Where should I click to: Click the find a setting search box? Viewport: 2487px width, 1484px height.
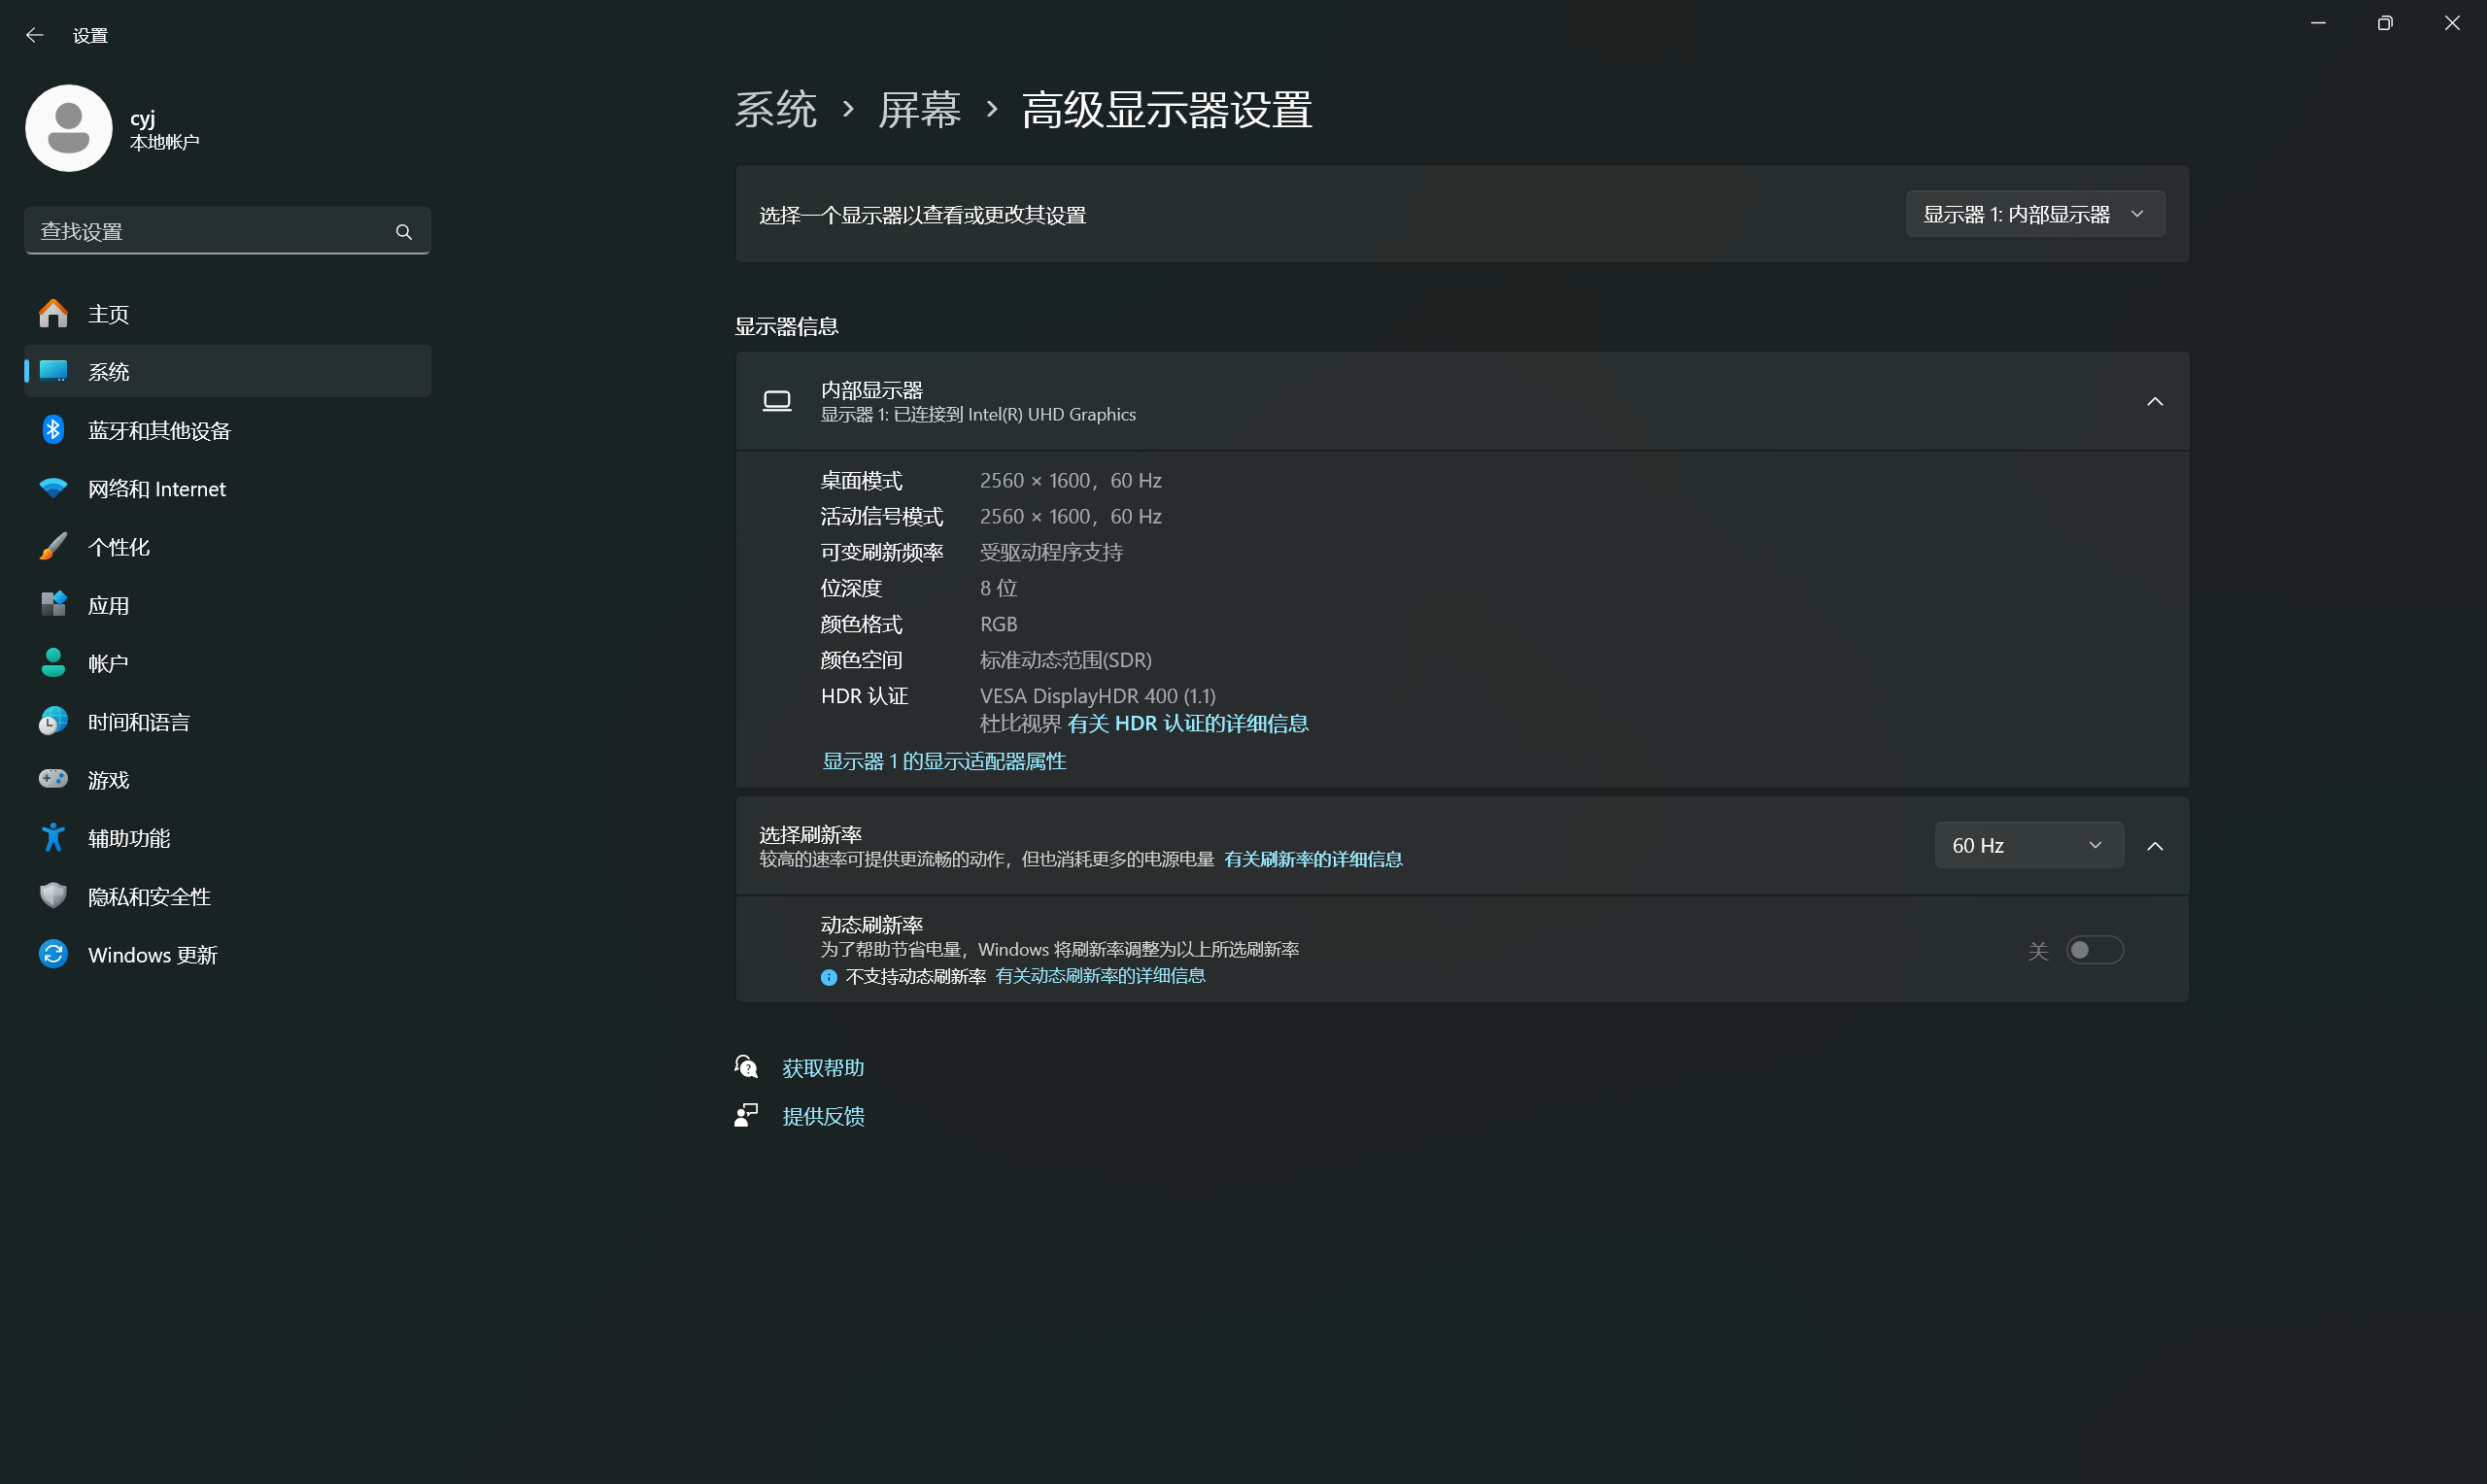point(210,232)
